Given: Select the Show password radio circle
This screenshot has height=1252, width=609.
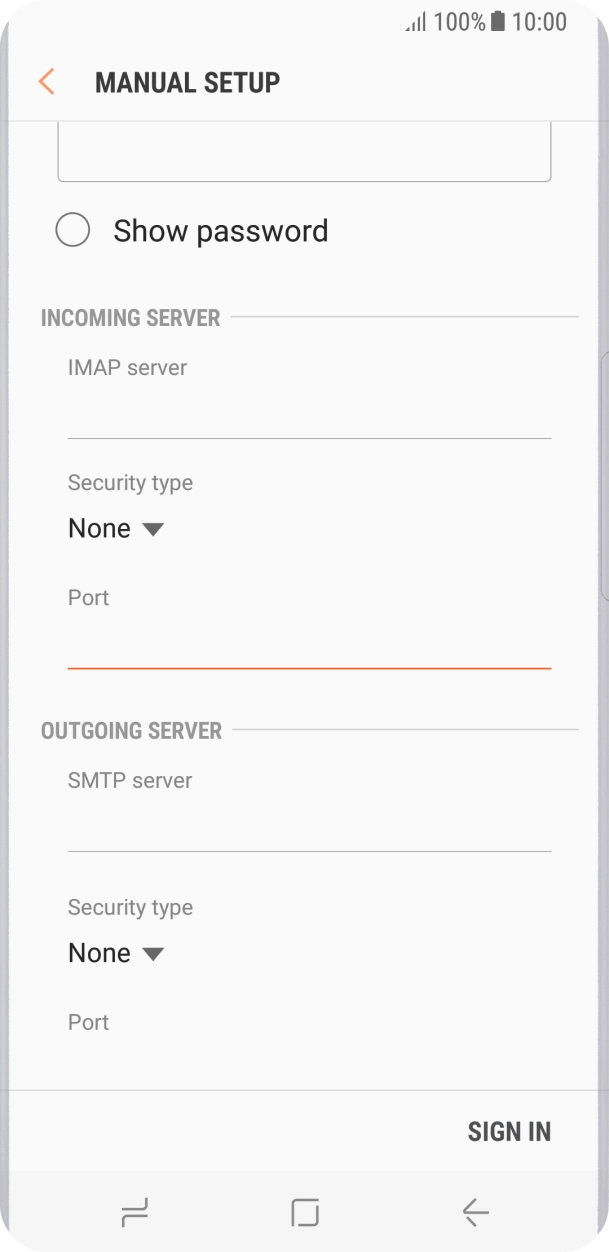Looking at the screenshot, I should pyautogui.click(x=73, y=230).
